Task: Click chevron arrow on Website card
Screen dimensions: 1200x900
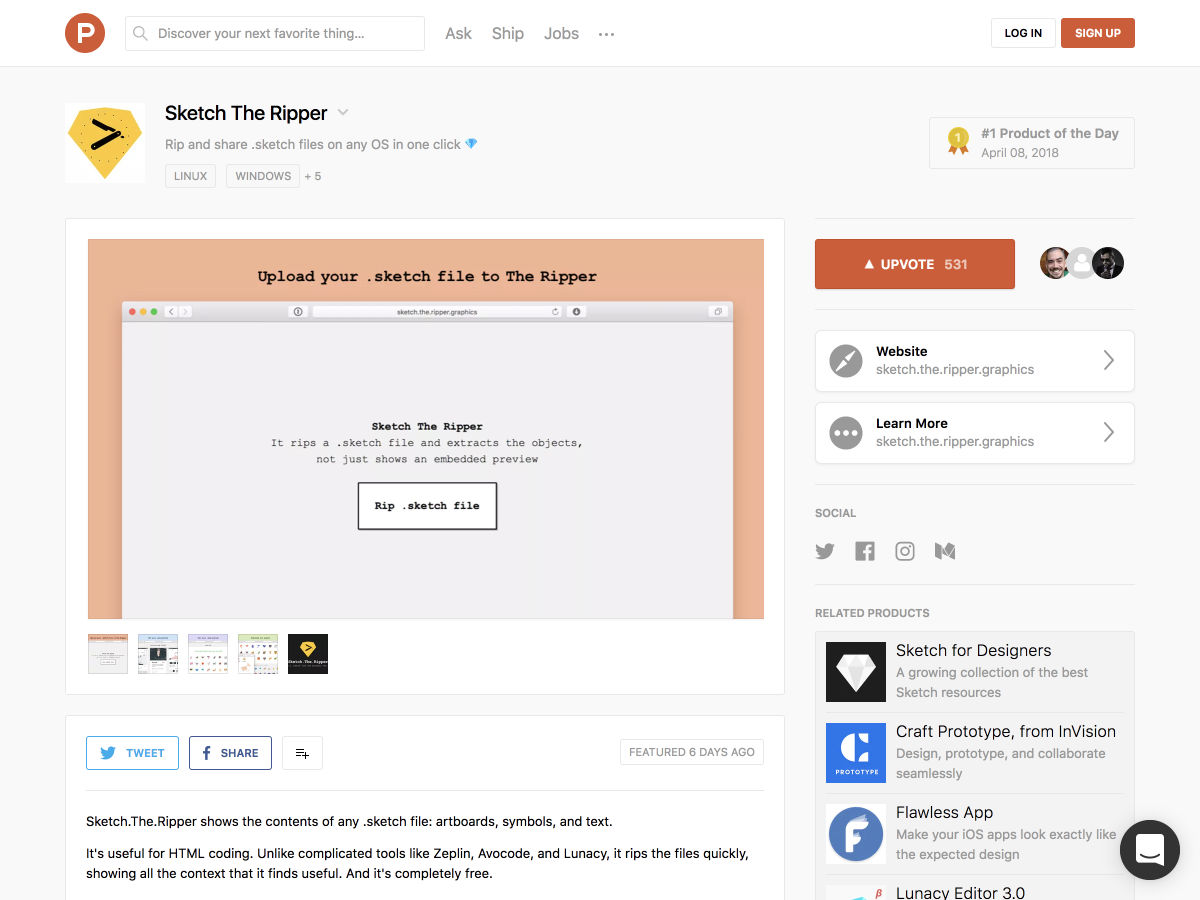Action: tap(1108, 360)
